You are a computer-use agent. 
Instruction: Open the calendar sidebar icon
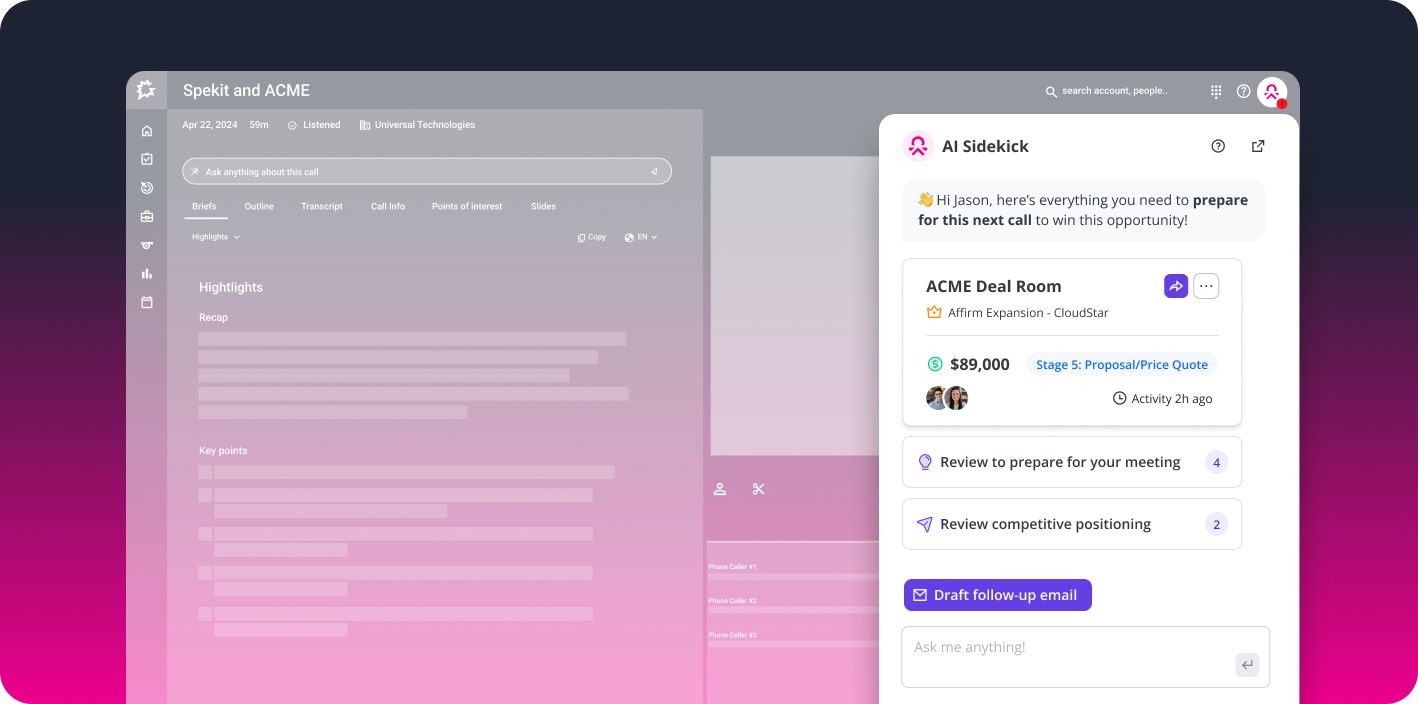[147, 302]
